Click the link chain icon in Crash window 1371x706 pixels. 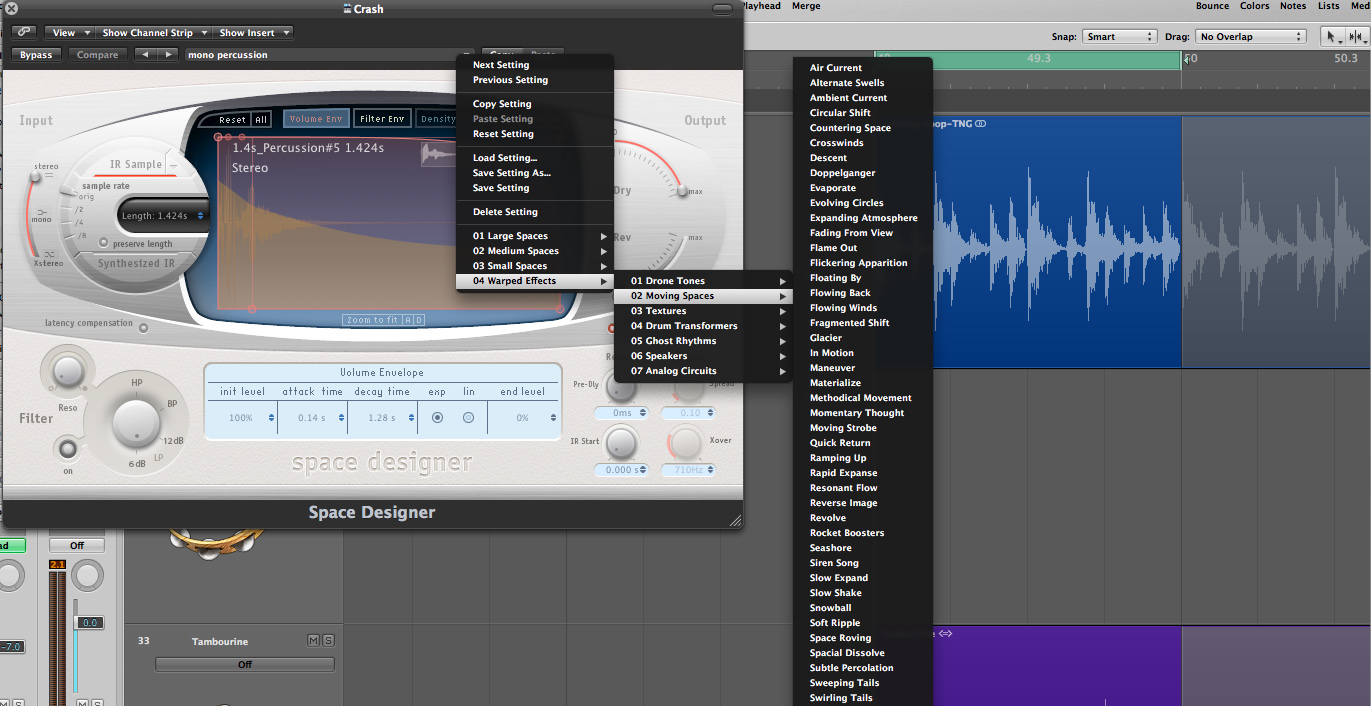pos(25,32)
